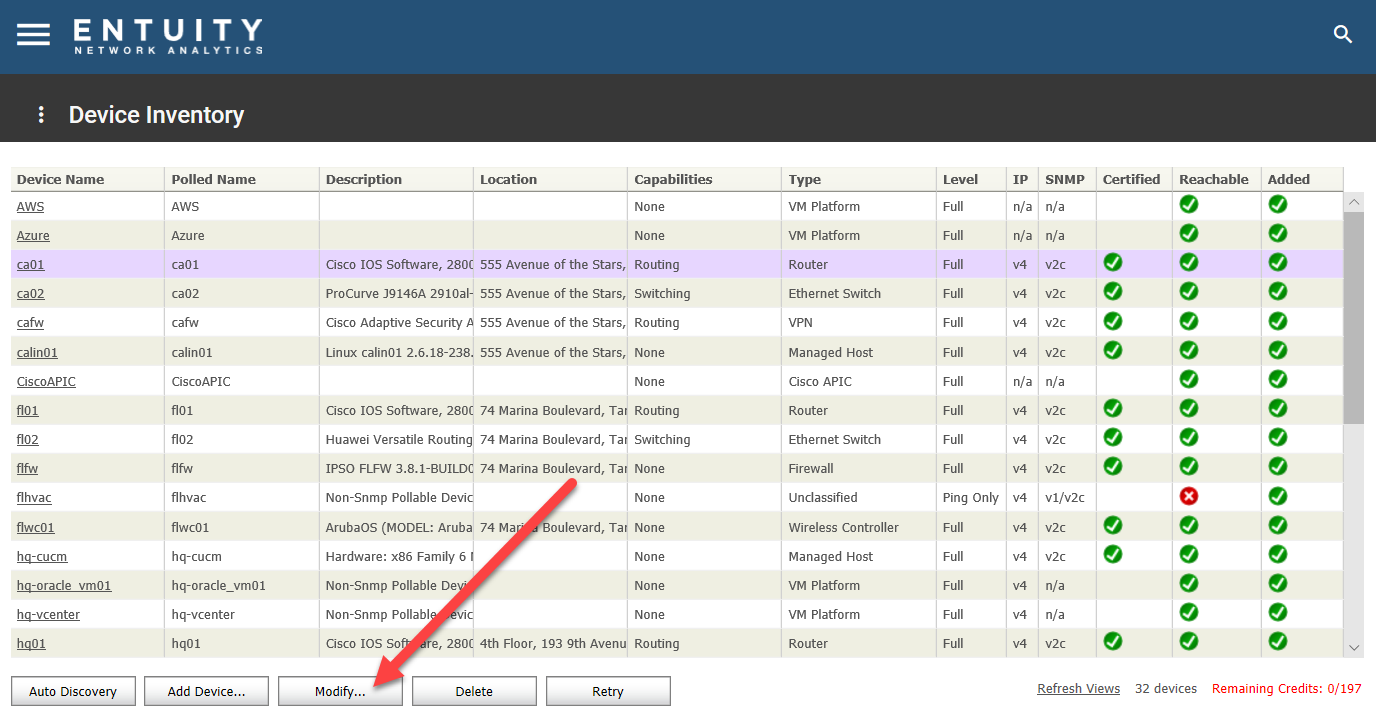Click the Auto Discovery button

(x=73, y=691)
